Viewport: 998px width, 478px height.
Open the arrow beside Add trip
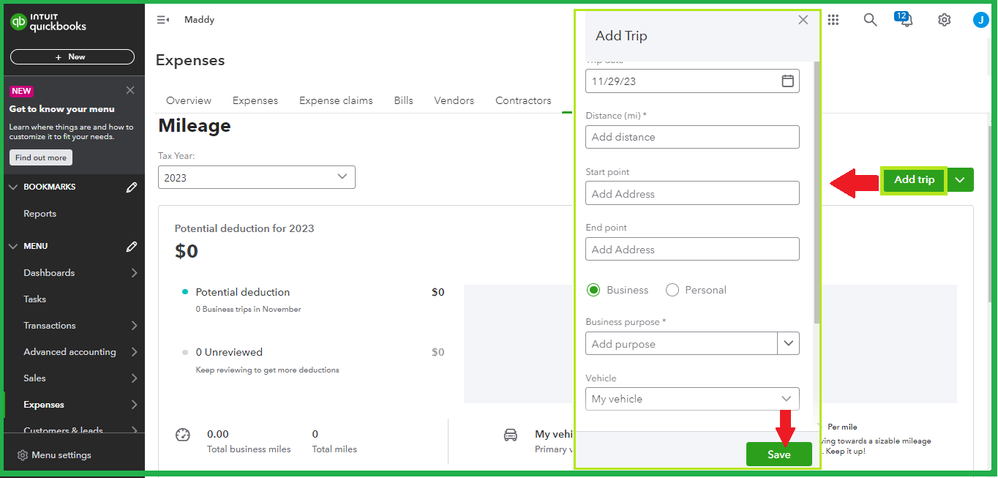tap(960, 180)
